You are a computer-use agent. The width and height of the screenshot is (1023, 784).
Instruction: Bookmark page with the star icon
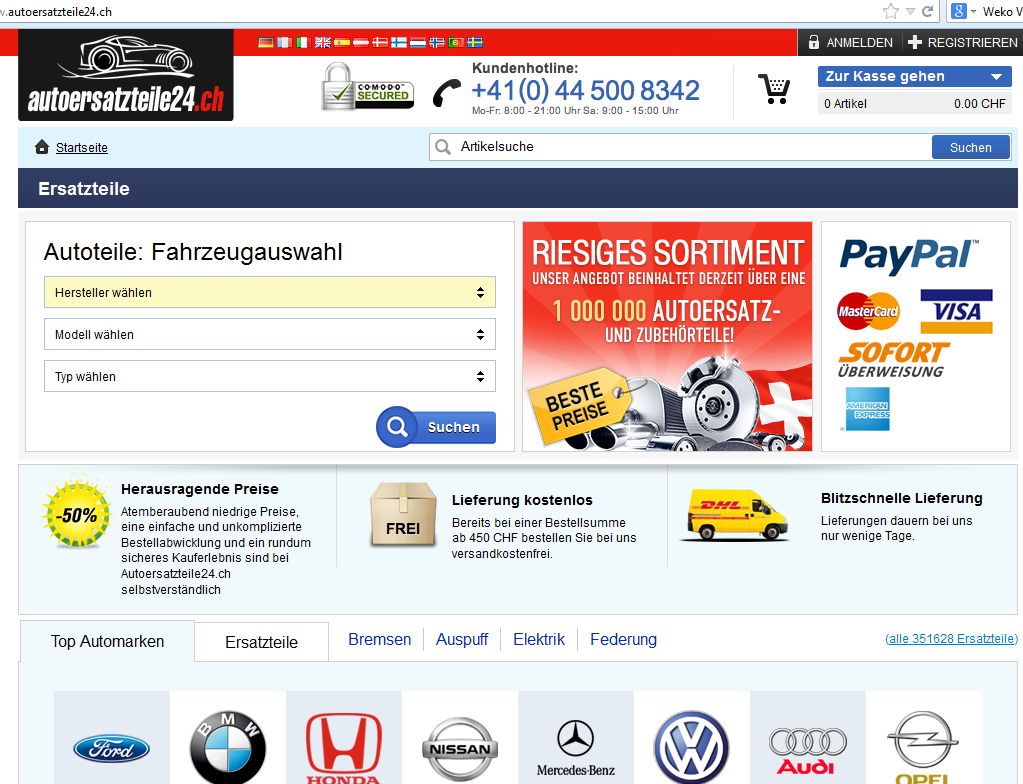tap(890, 11)
